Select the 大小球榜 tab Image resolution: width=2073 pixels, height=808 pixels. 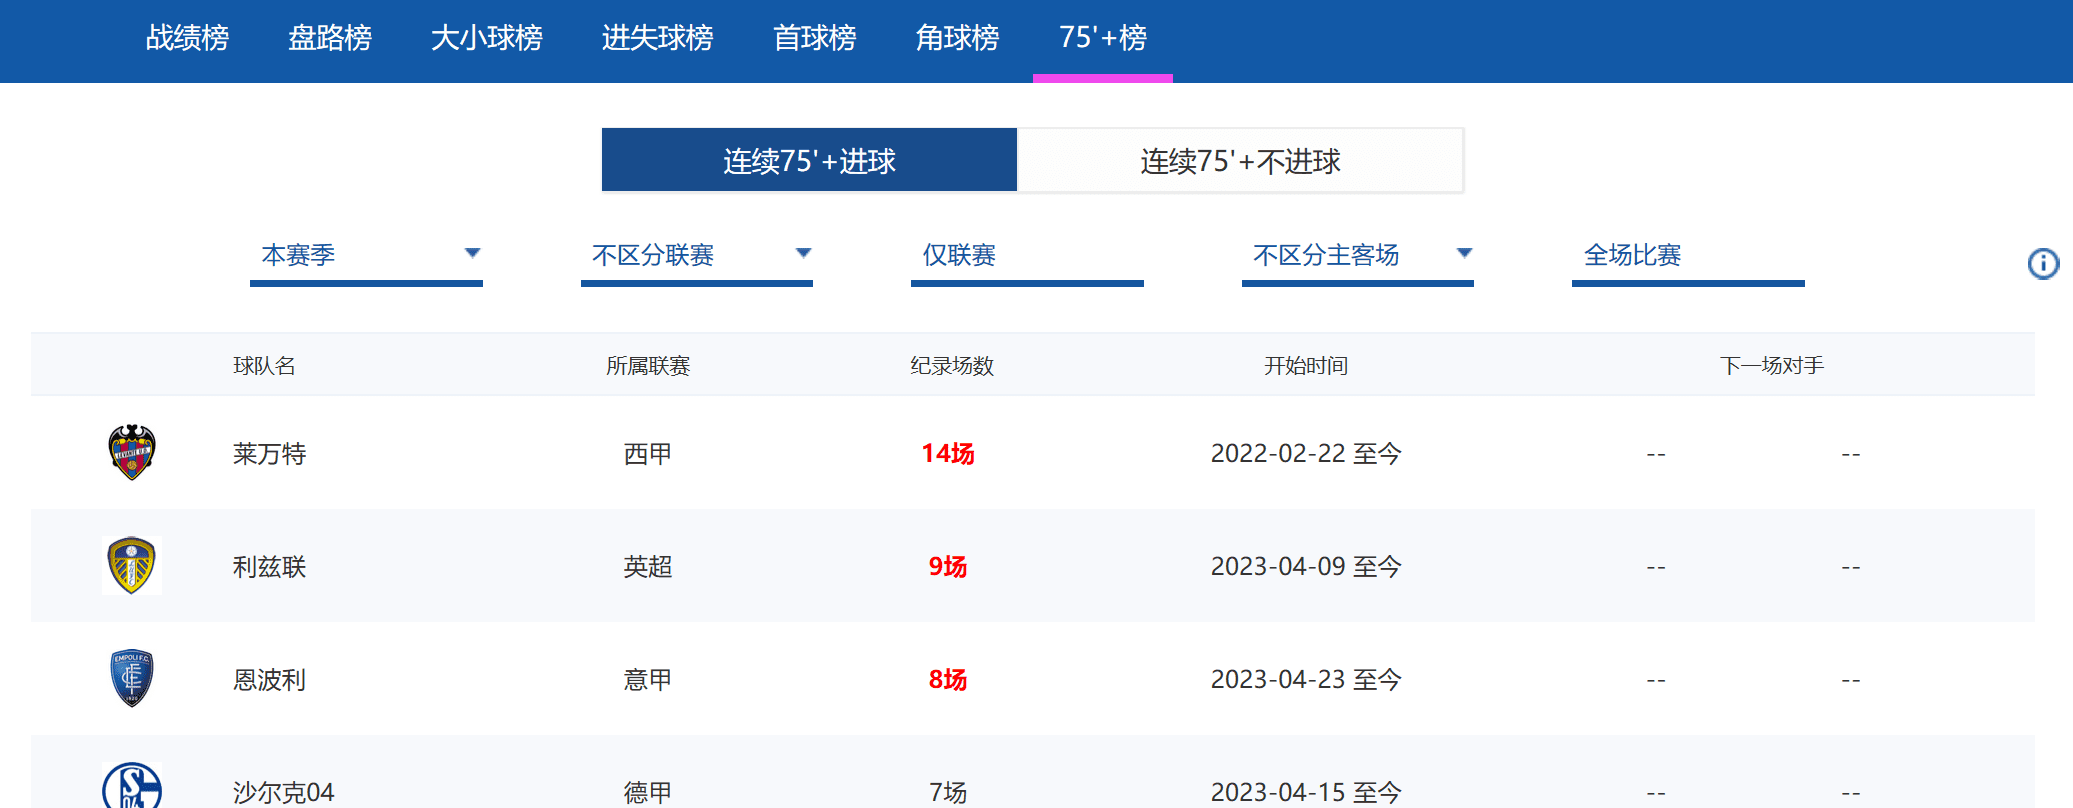click(486, 38)
